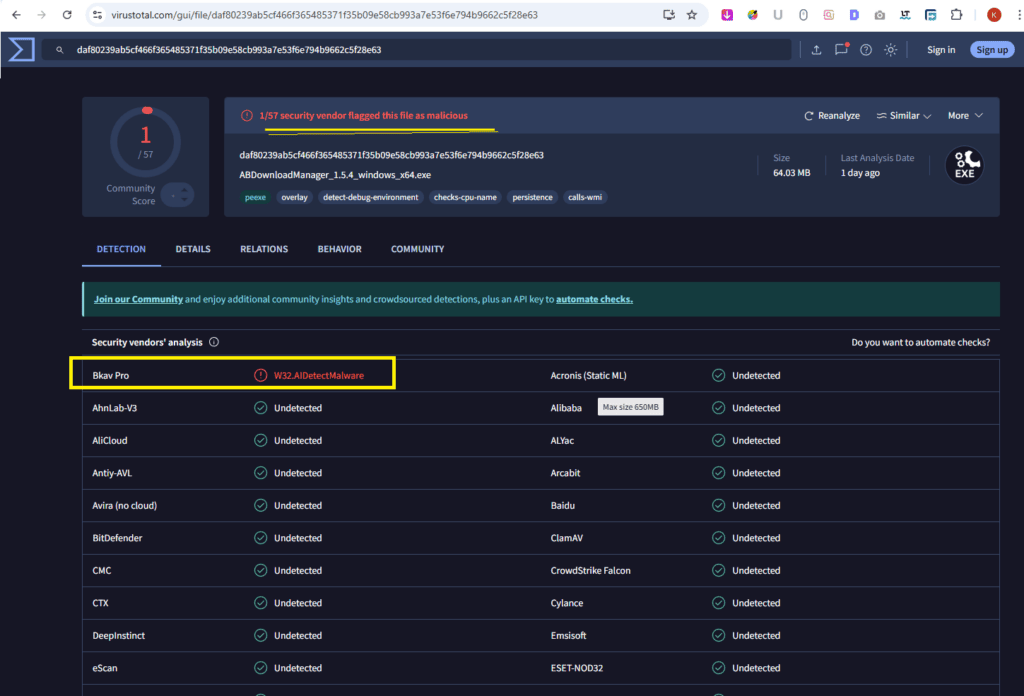
Task: Click the Bkav Pro alert icon
Action: click(261, 375)
